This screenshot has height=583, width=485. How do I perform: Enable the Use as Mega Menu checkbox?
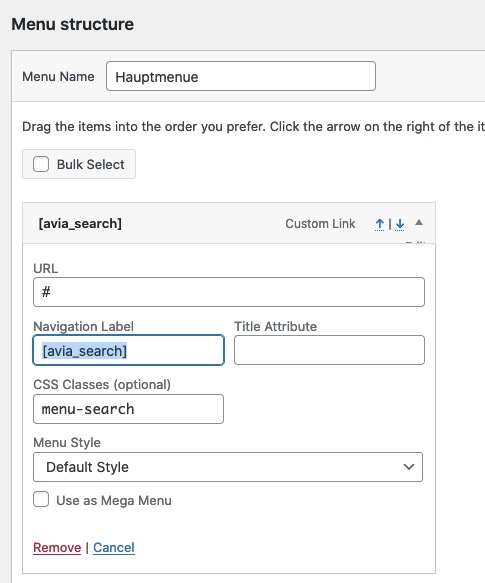click(x=41, y=499)
